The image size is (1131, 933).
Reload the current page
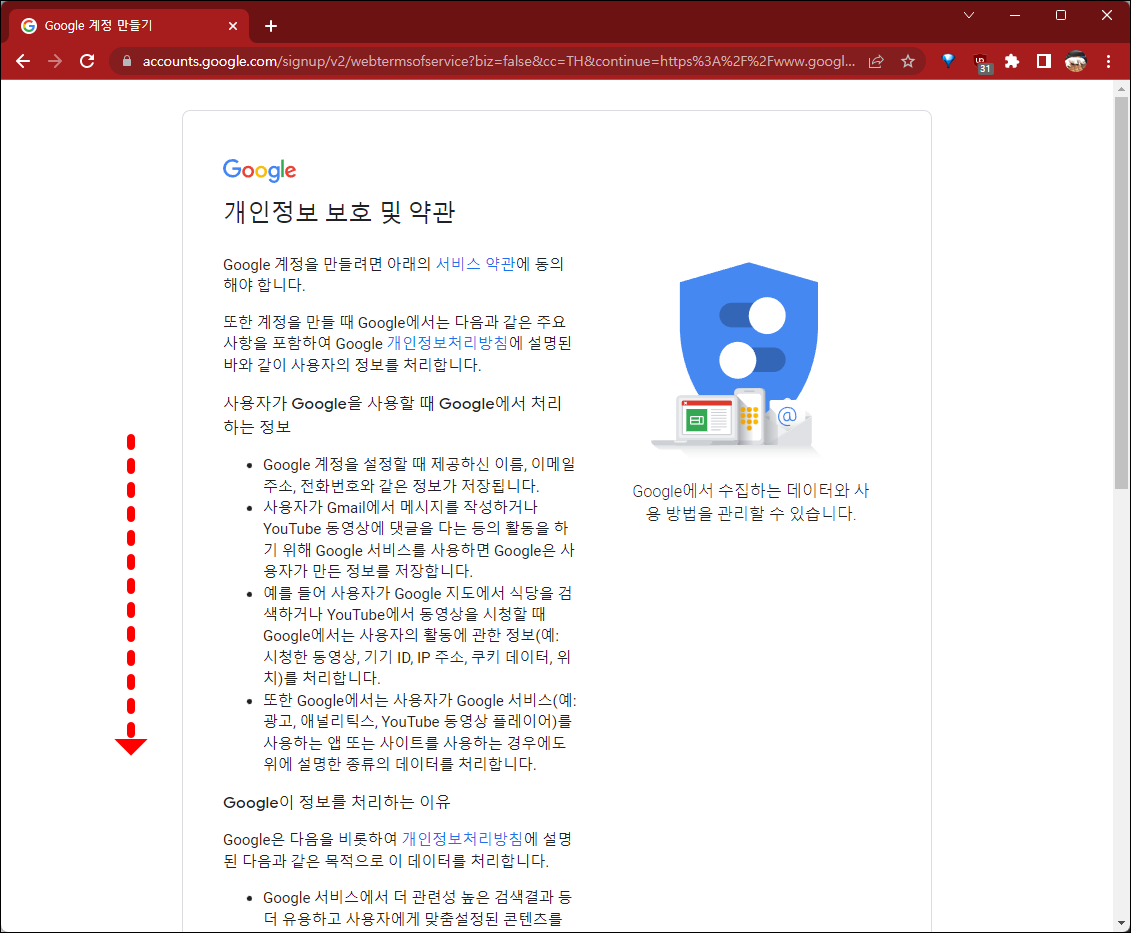(x=87, y=61)
